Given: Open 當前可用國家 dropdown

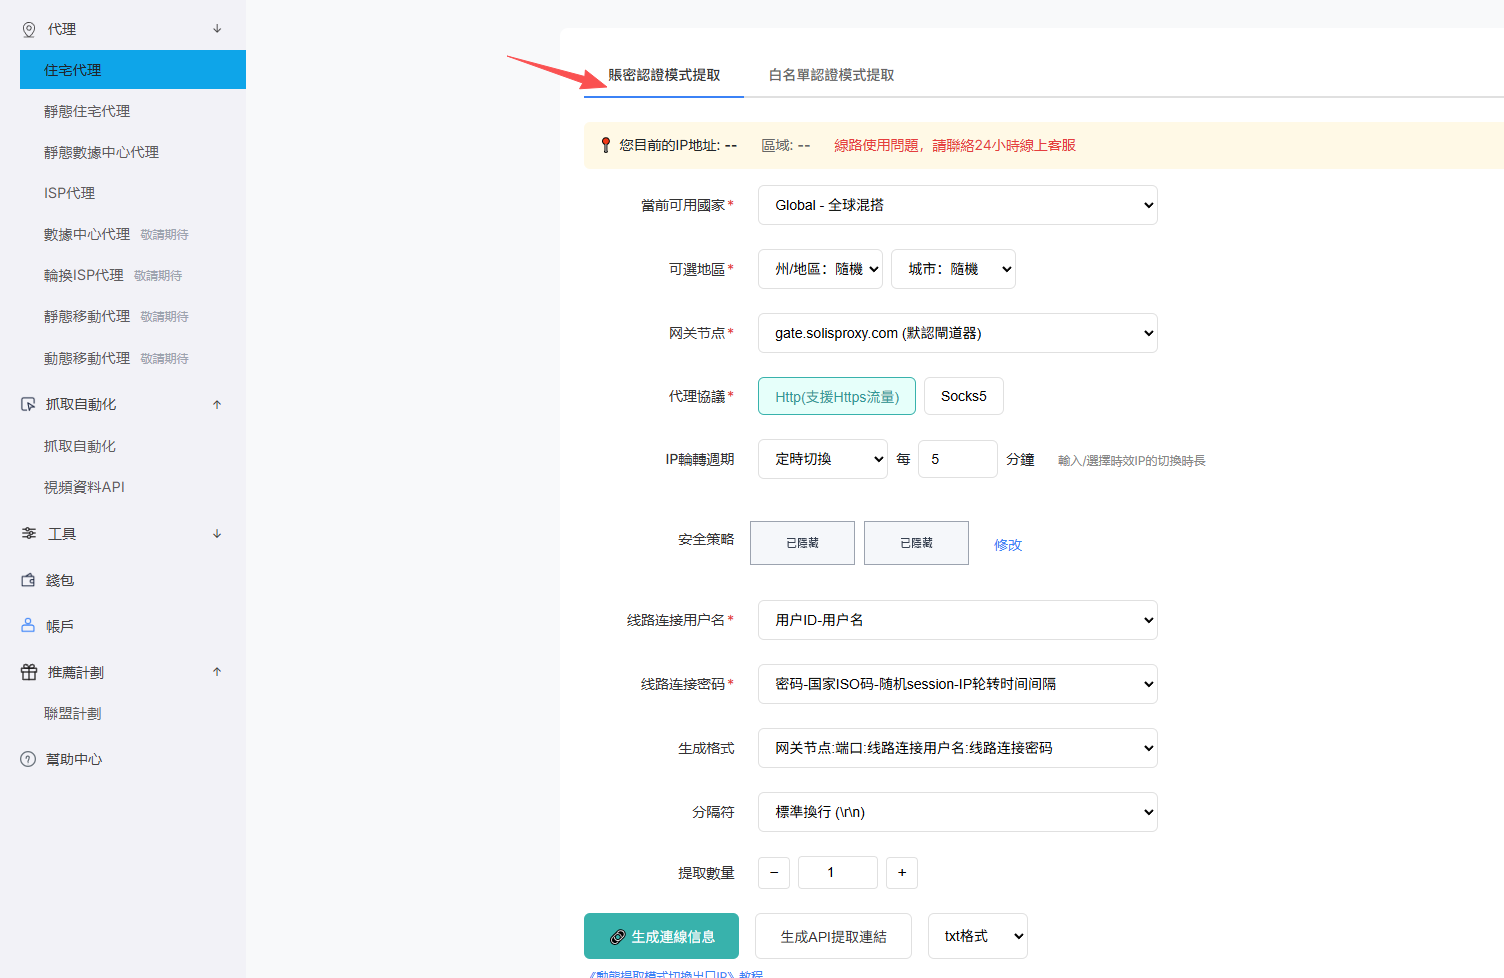Looking at the screenshot, I should coord(958,205).
